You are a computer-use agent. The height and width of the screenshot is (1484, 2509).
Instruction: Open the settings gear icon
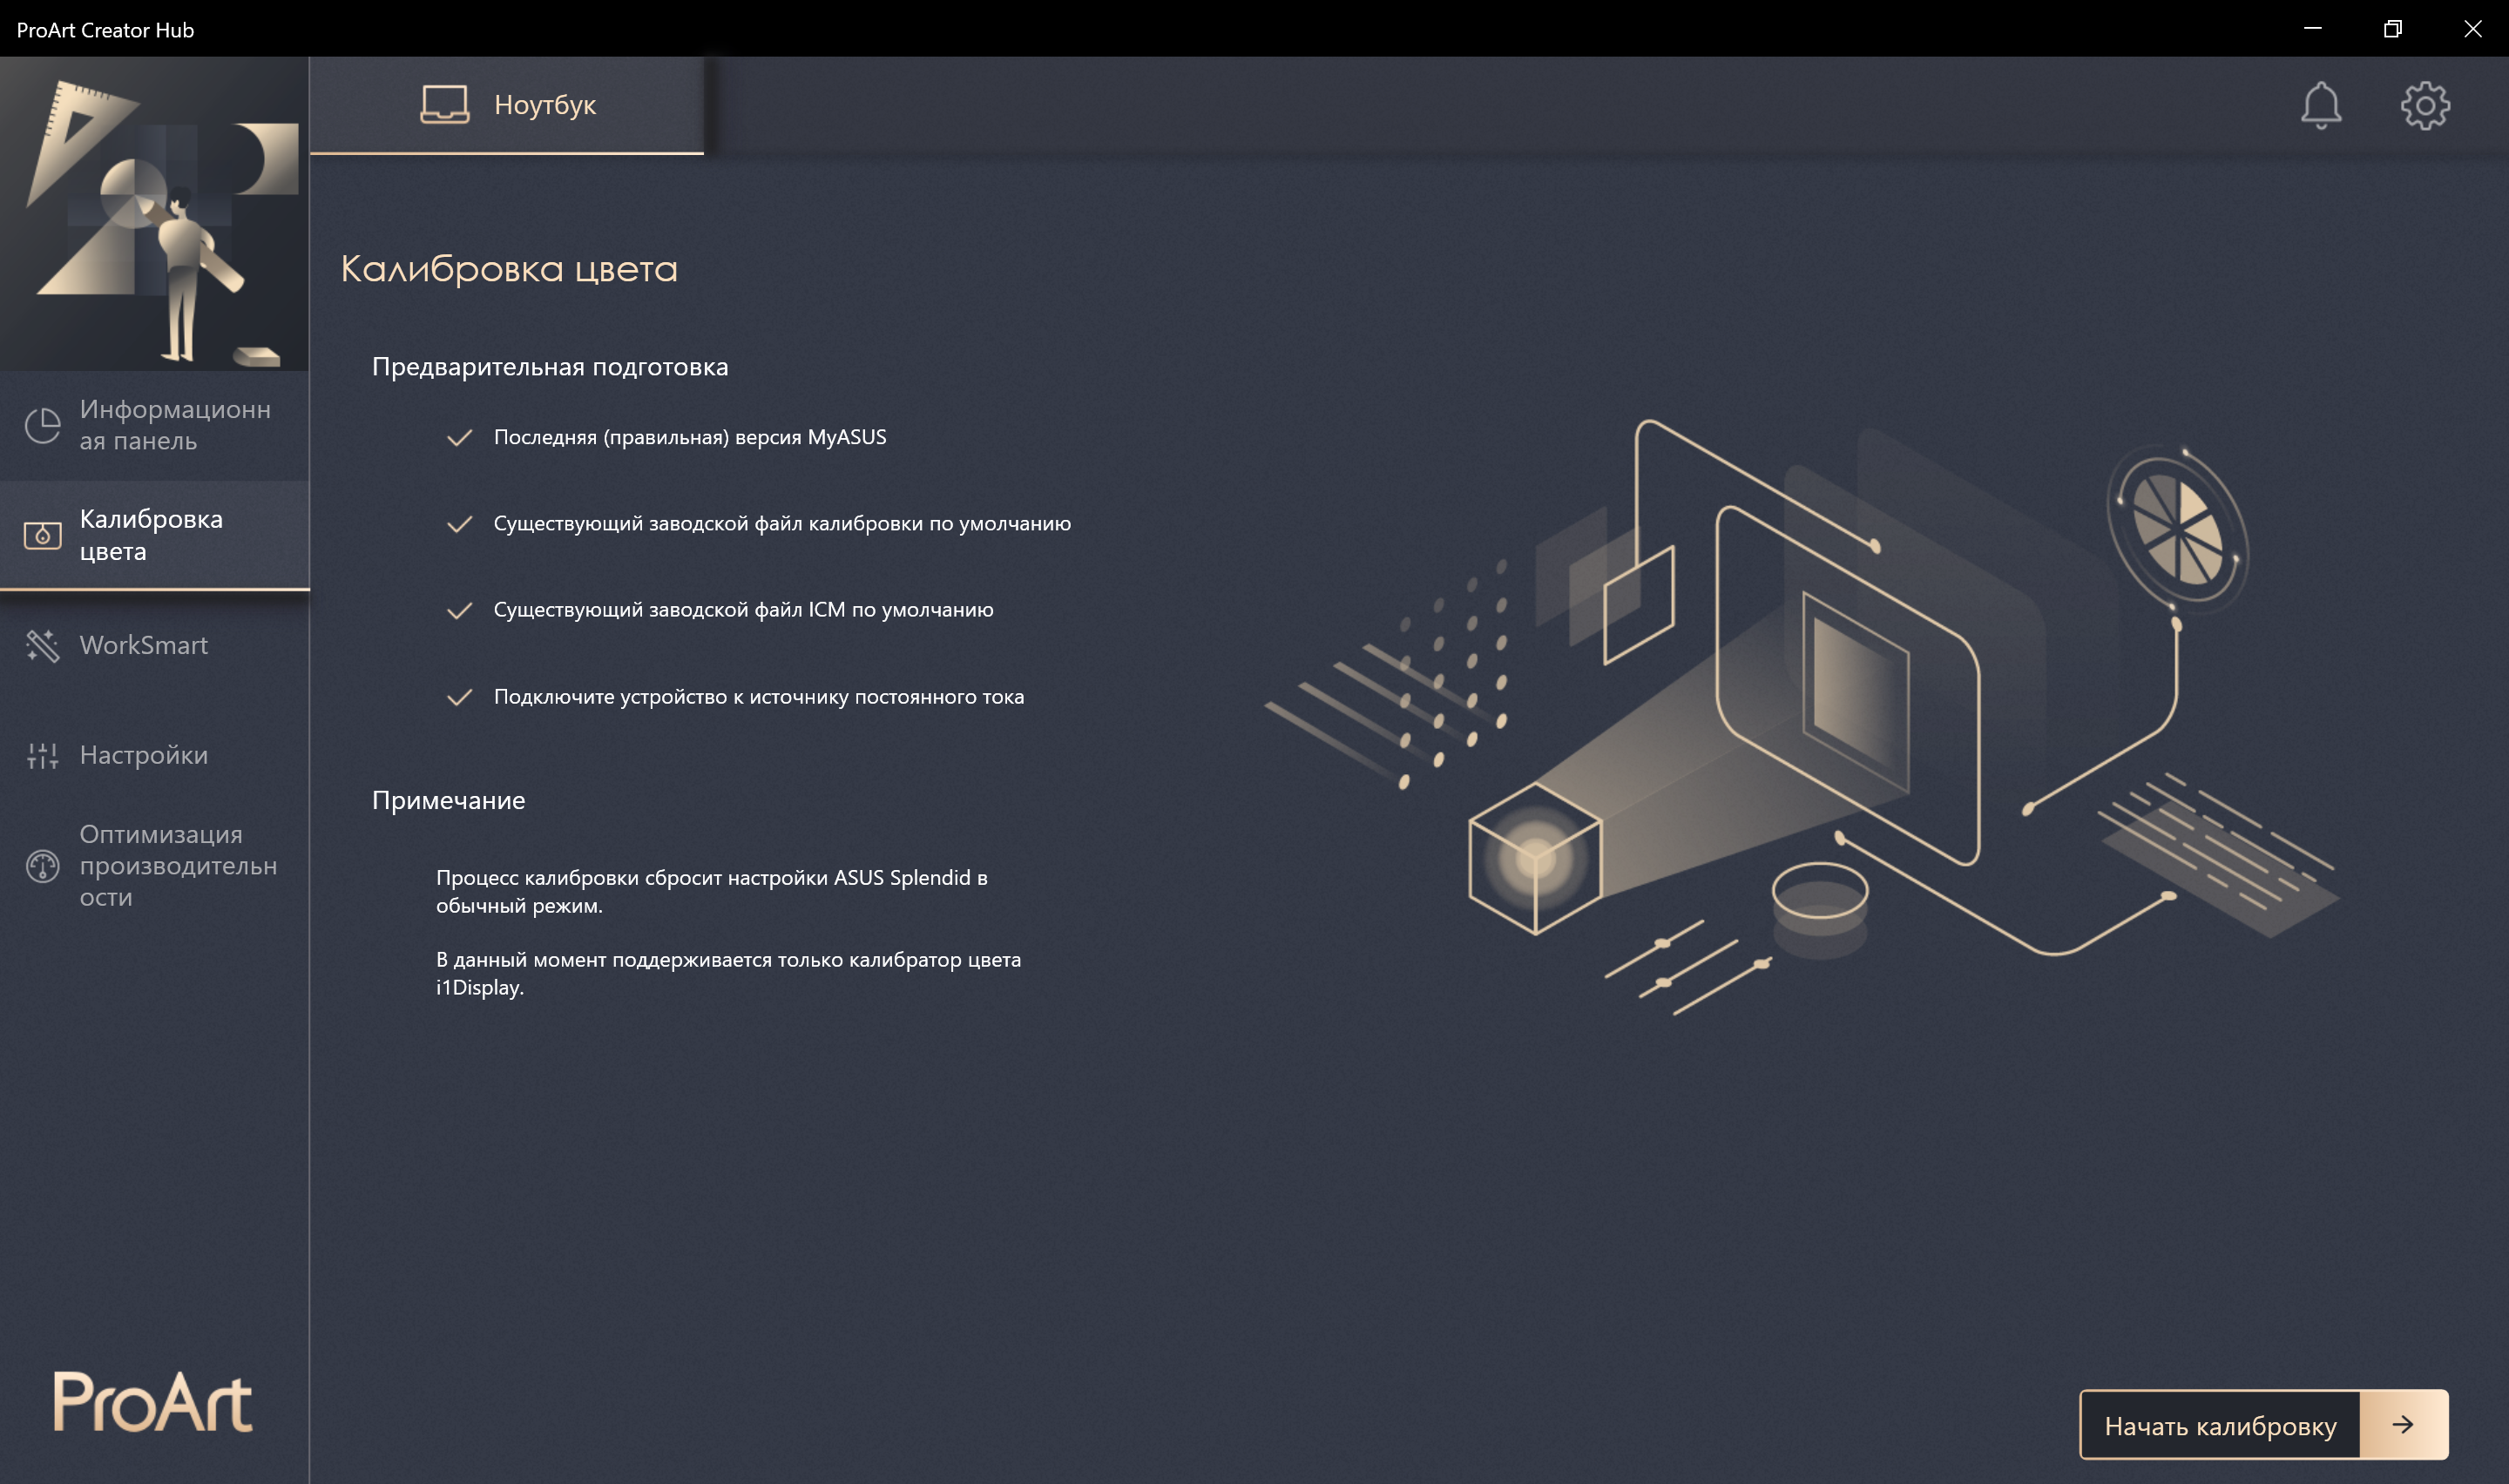click(x=2425, y=105)
